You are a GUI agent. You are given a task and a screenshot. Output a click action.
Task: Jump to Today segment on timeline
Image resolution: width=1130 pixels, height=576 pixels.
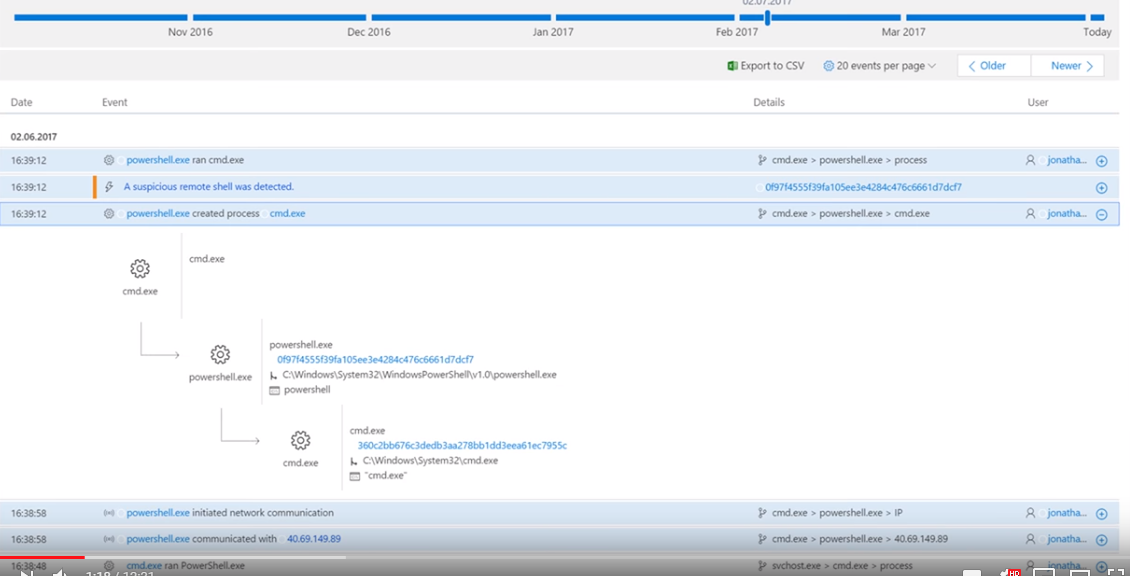[x=1097, y=17]
